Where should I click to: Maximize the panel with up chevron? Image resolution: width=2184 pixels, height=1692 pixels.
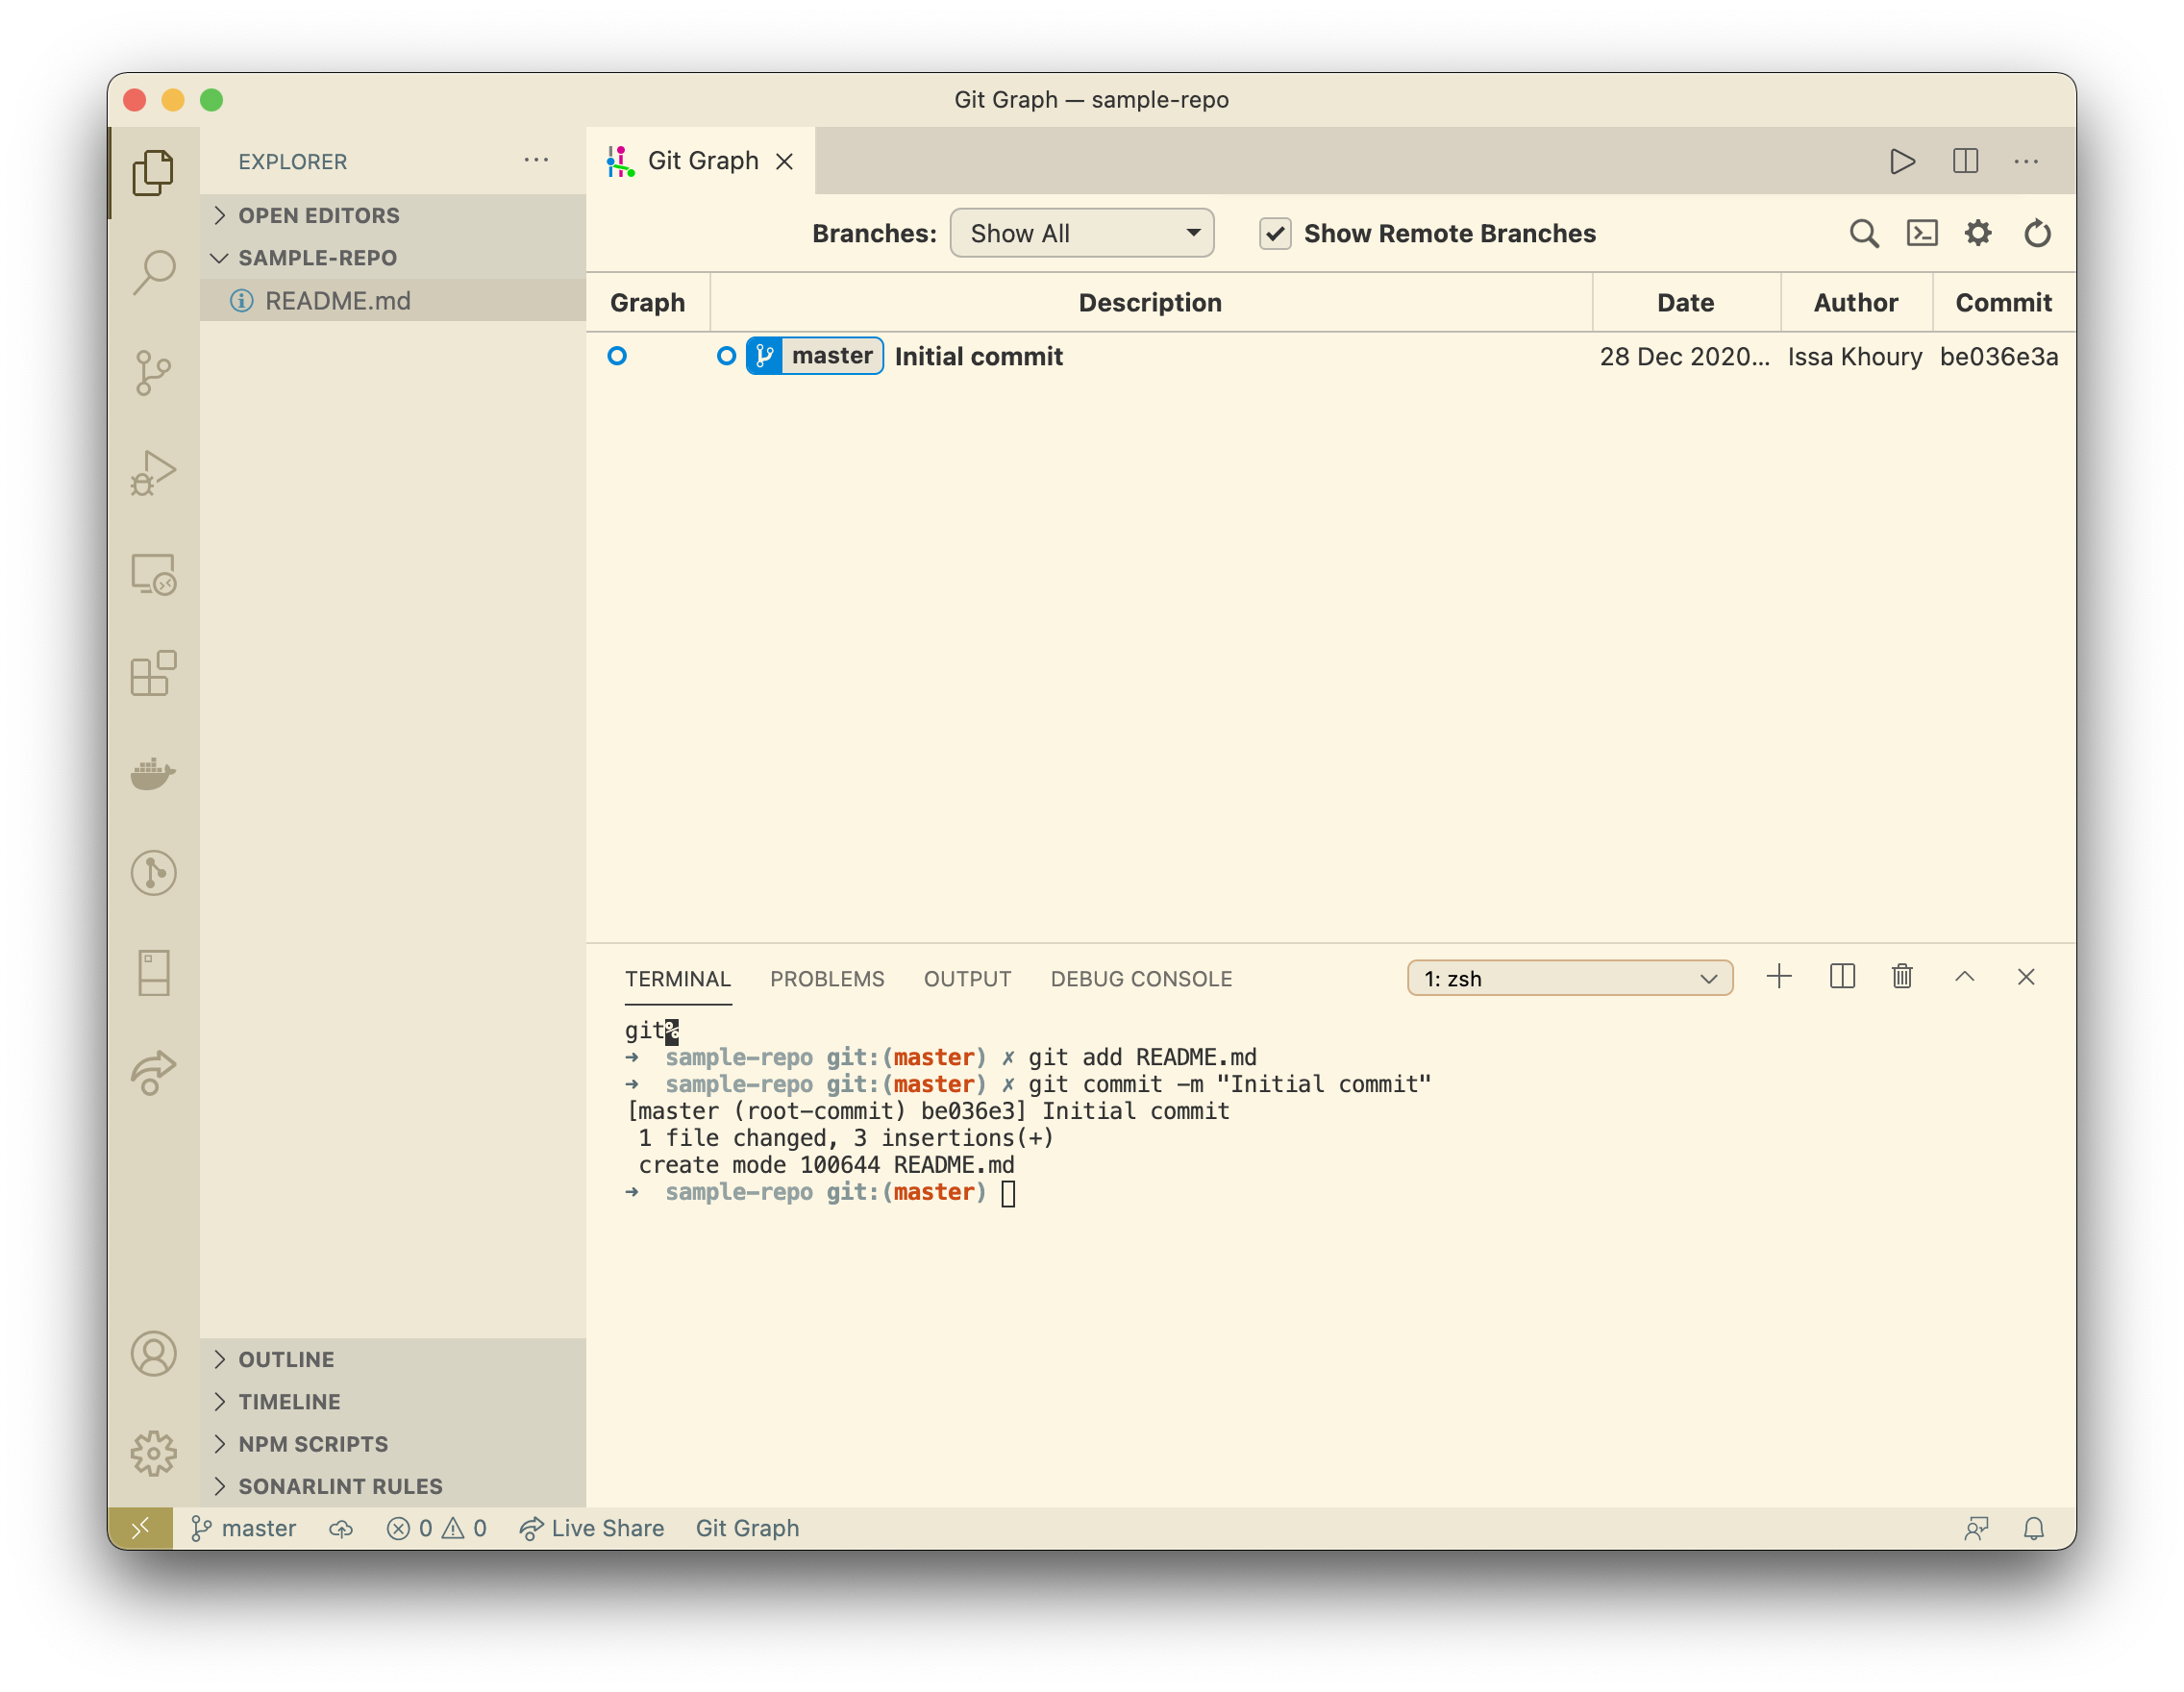1964,977
